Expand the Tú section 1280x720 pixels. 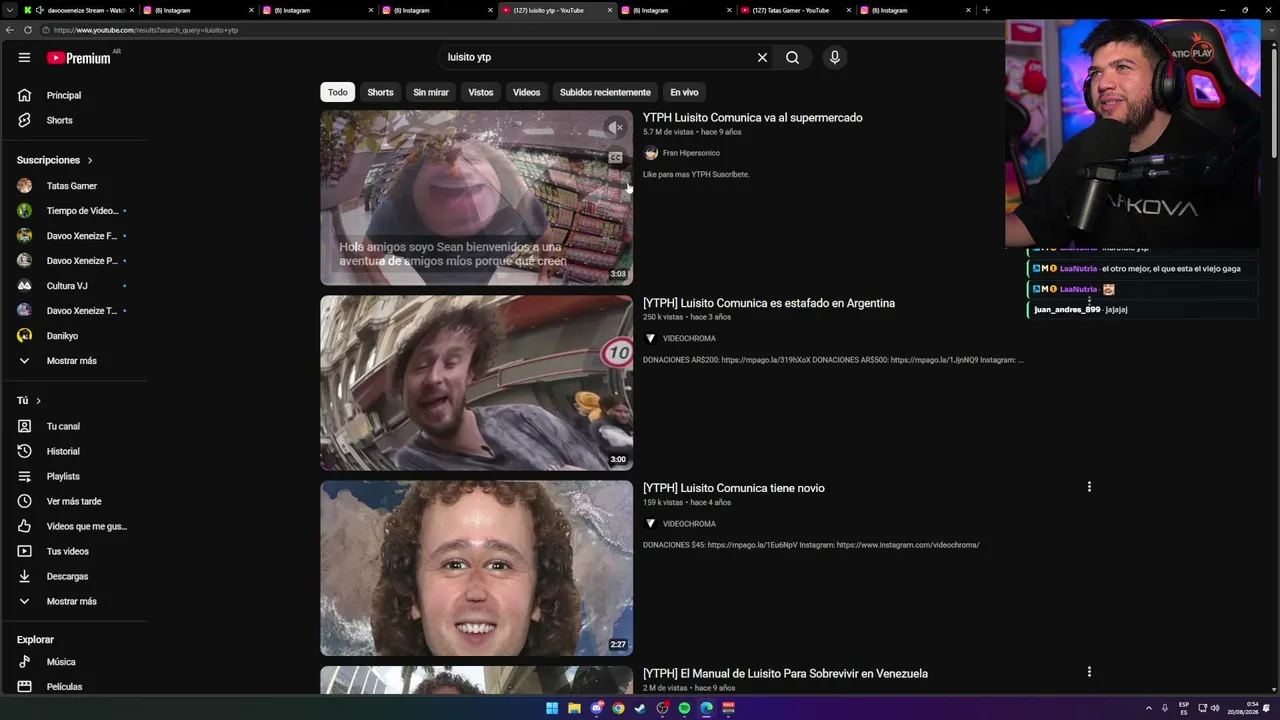(x=29, y=401)
